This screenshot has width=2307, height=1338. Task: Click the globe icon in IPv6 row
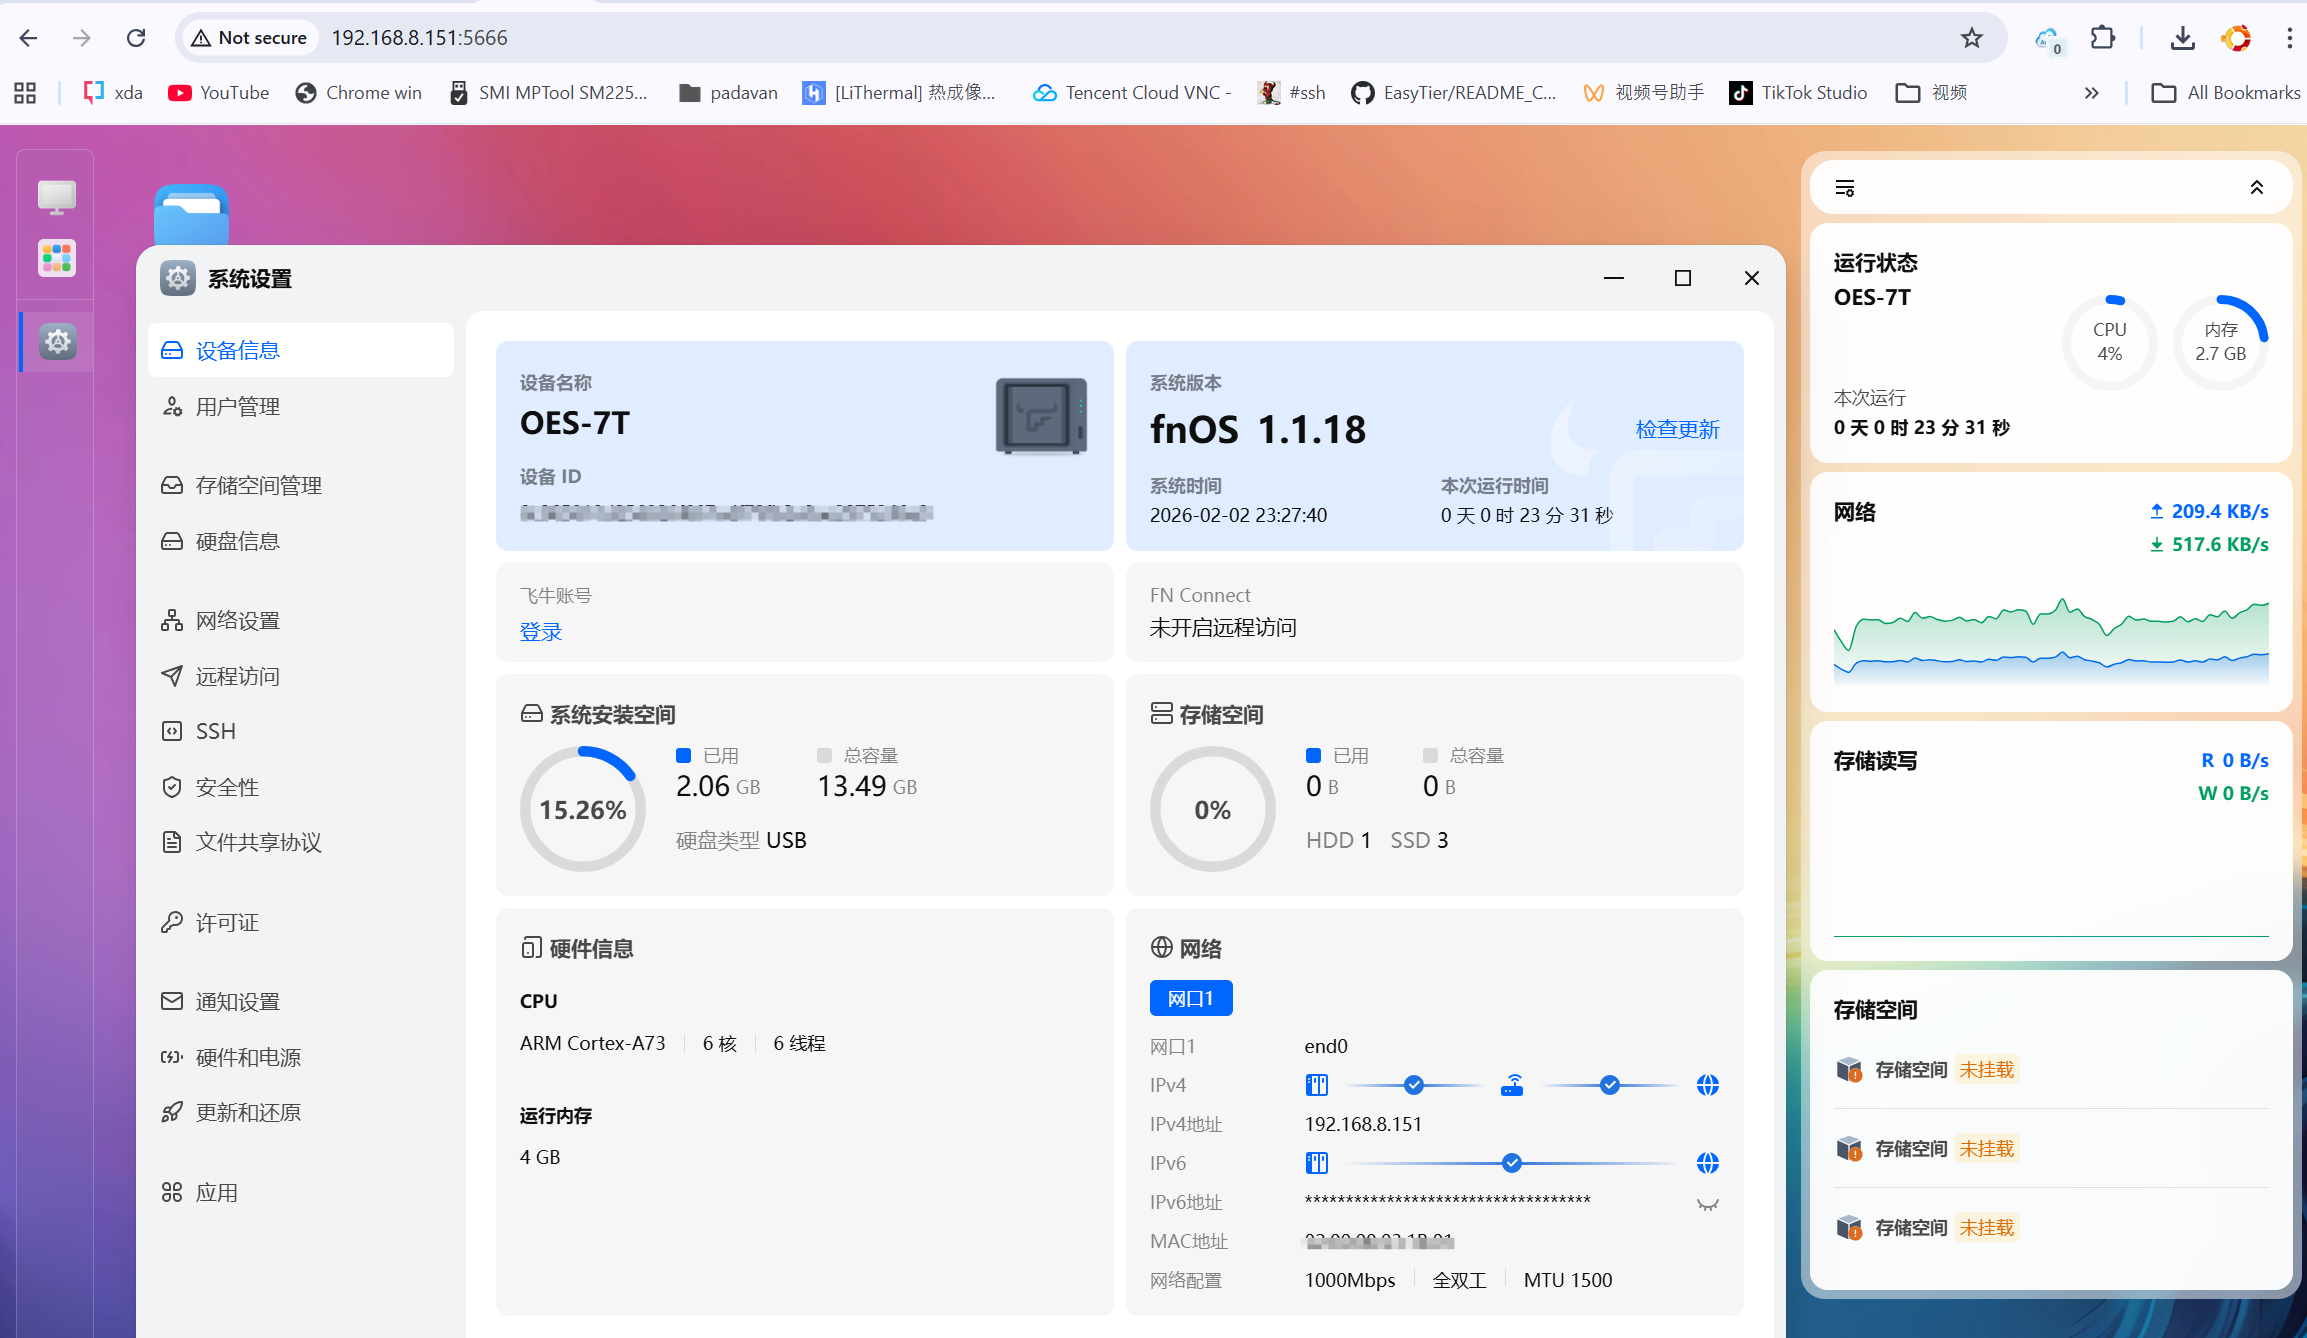click(1707, 1163)
